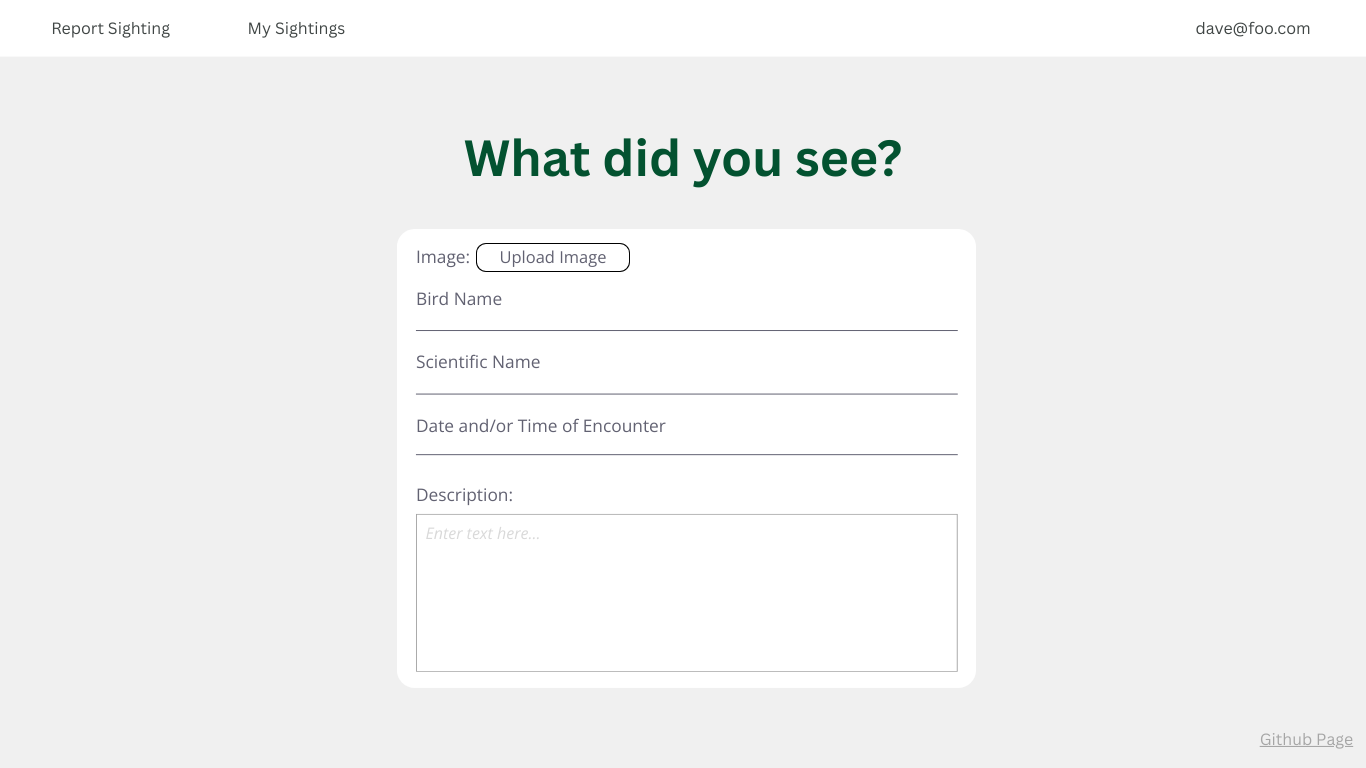Select the Date and/or Time of Encounter field
Viewport: 1366px width, 768px height.
(686, 440)
